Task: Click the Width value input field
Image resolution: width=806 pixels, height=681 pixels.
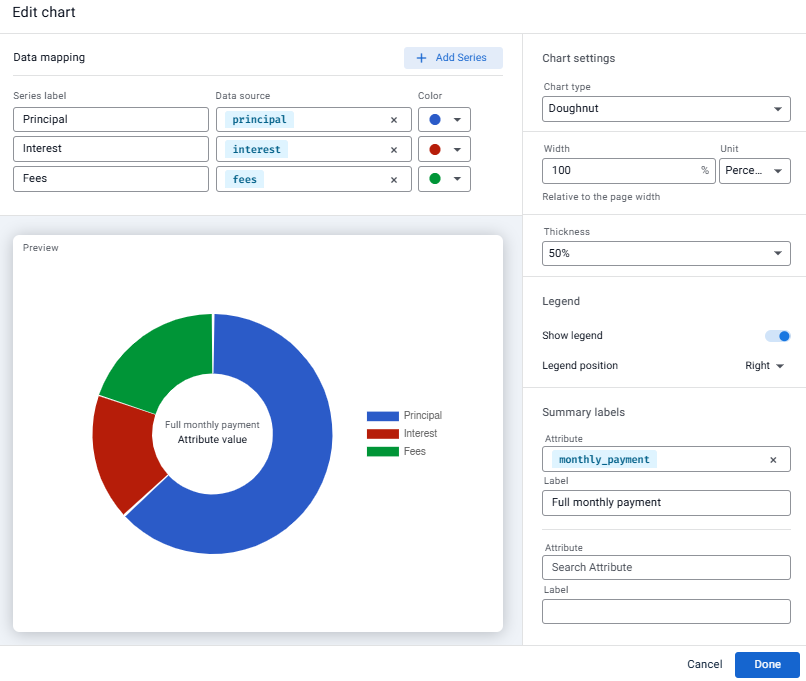Action: [629, 171]
